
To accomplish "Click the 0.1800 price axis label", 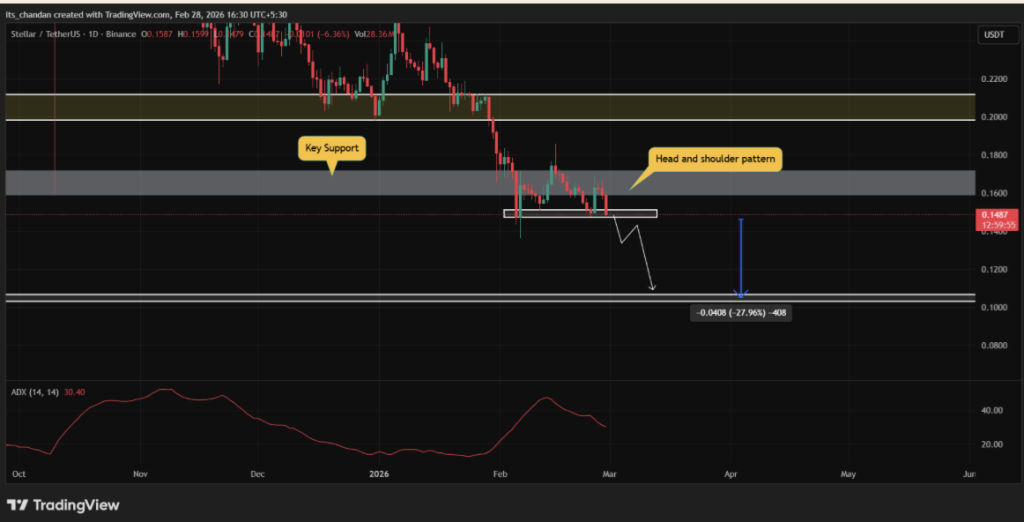I will (993, 155).
